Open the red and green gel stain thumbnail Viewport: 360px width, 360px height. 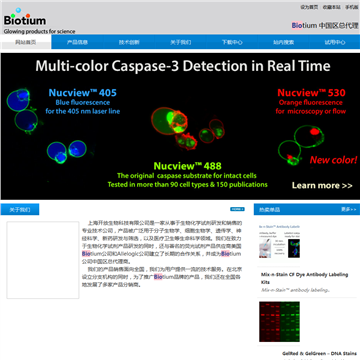point(279,322)
